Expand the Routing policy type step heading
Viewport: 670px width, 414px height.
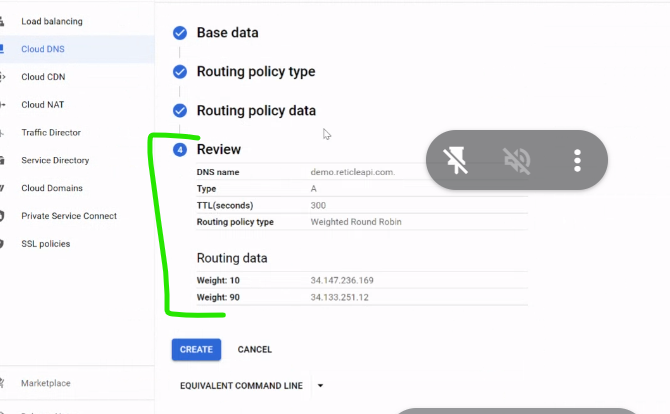256,71
